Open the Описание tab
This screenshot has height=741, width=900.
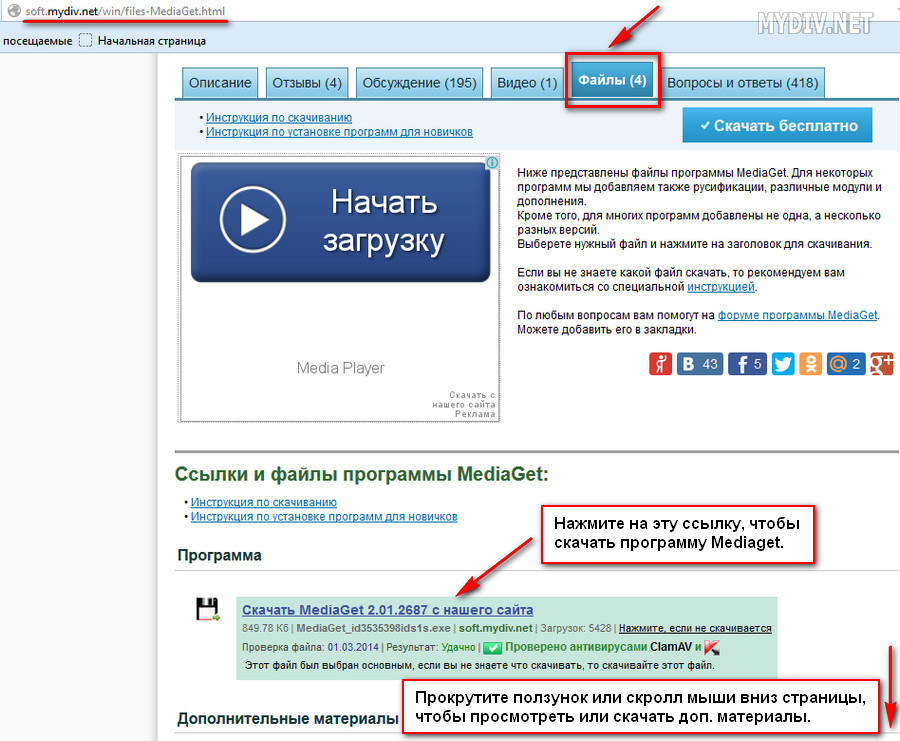(x=220, y=83)
